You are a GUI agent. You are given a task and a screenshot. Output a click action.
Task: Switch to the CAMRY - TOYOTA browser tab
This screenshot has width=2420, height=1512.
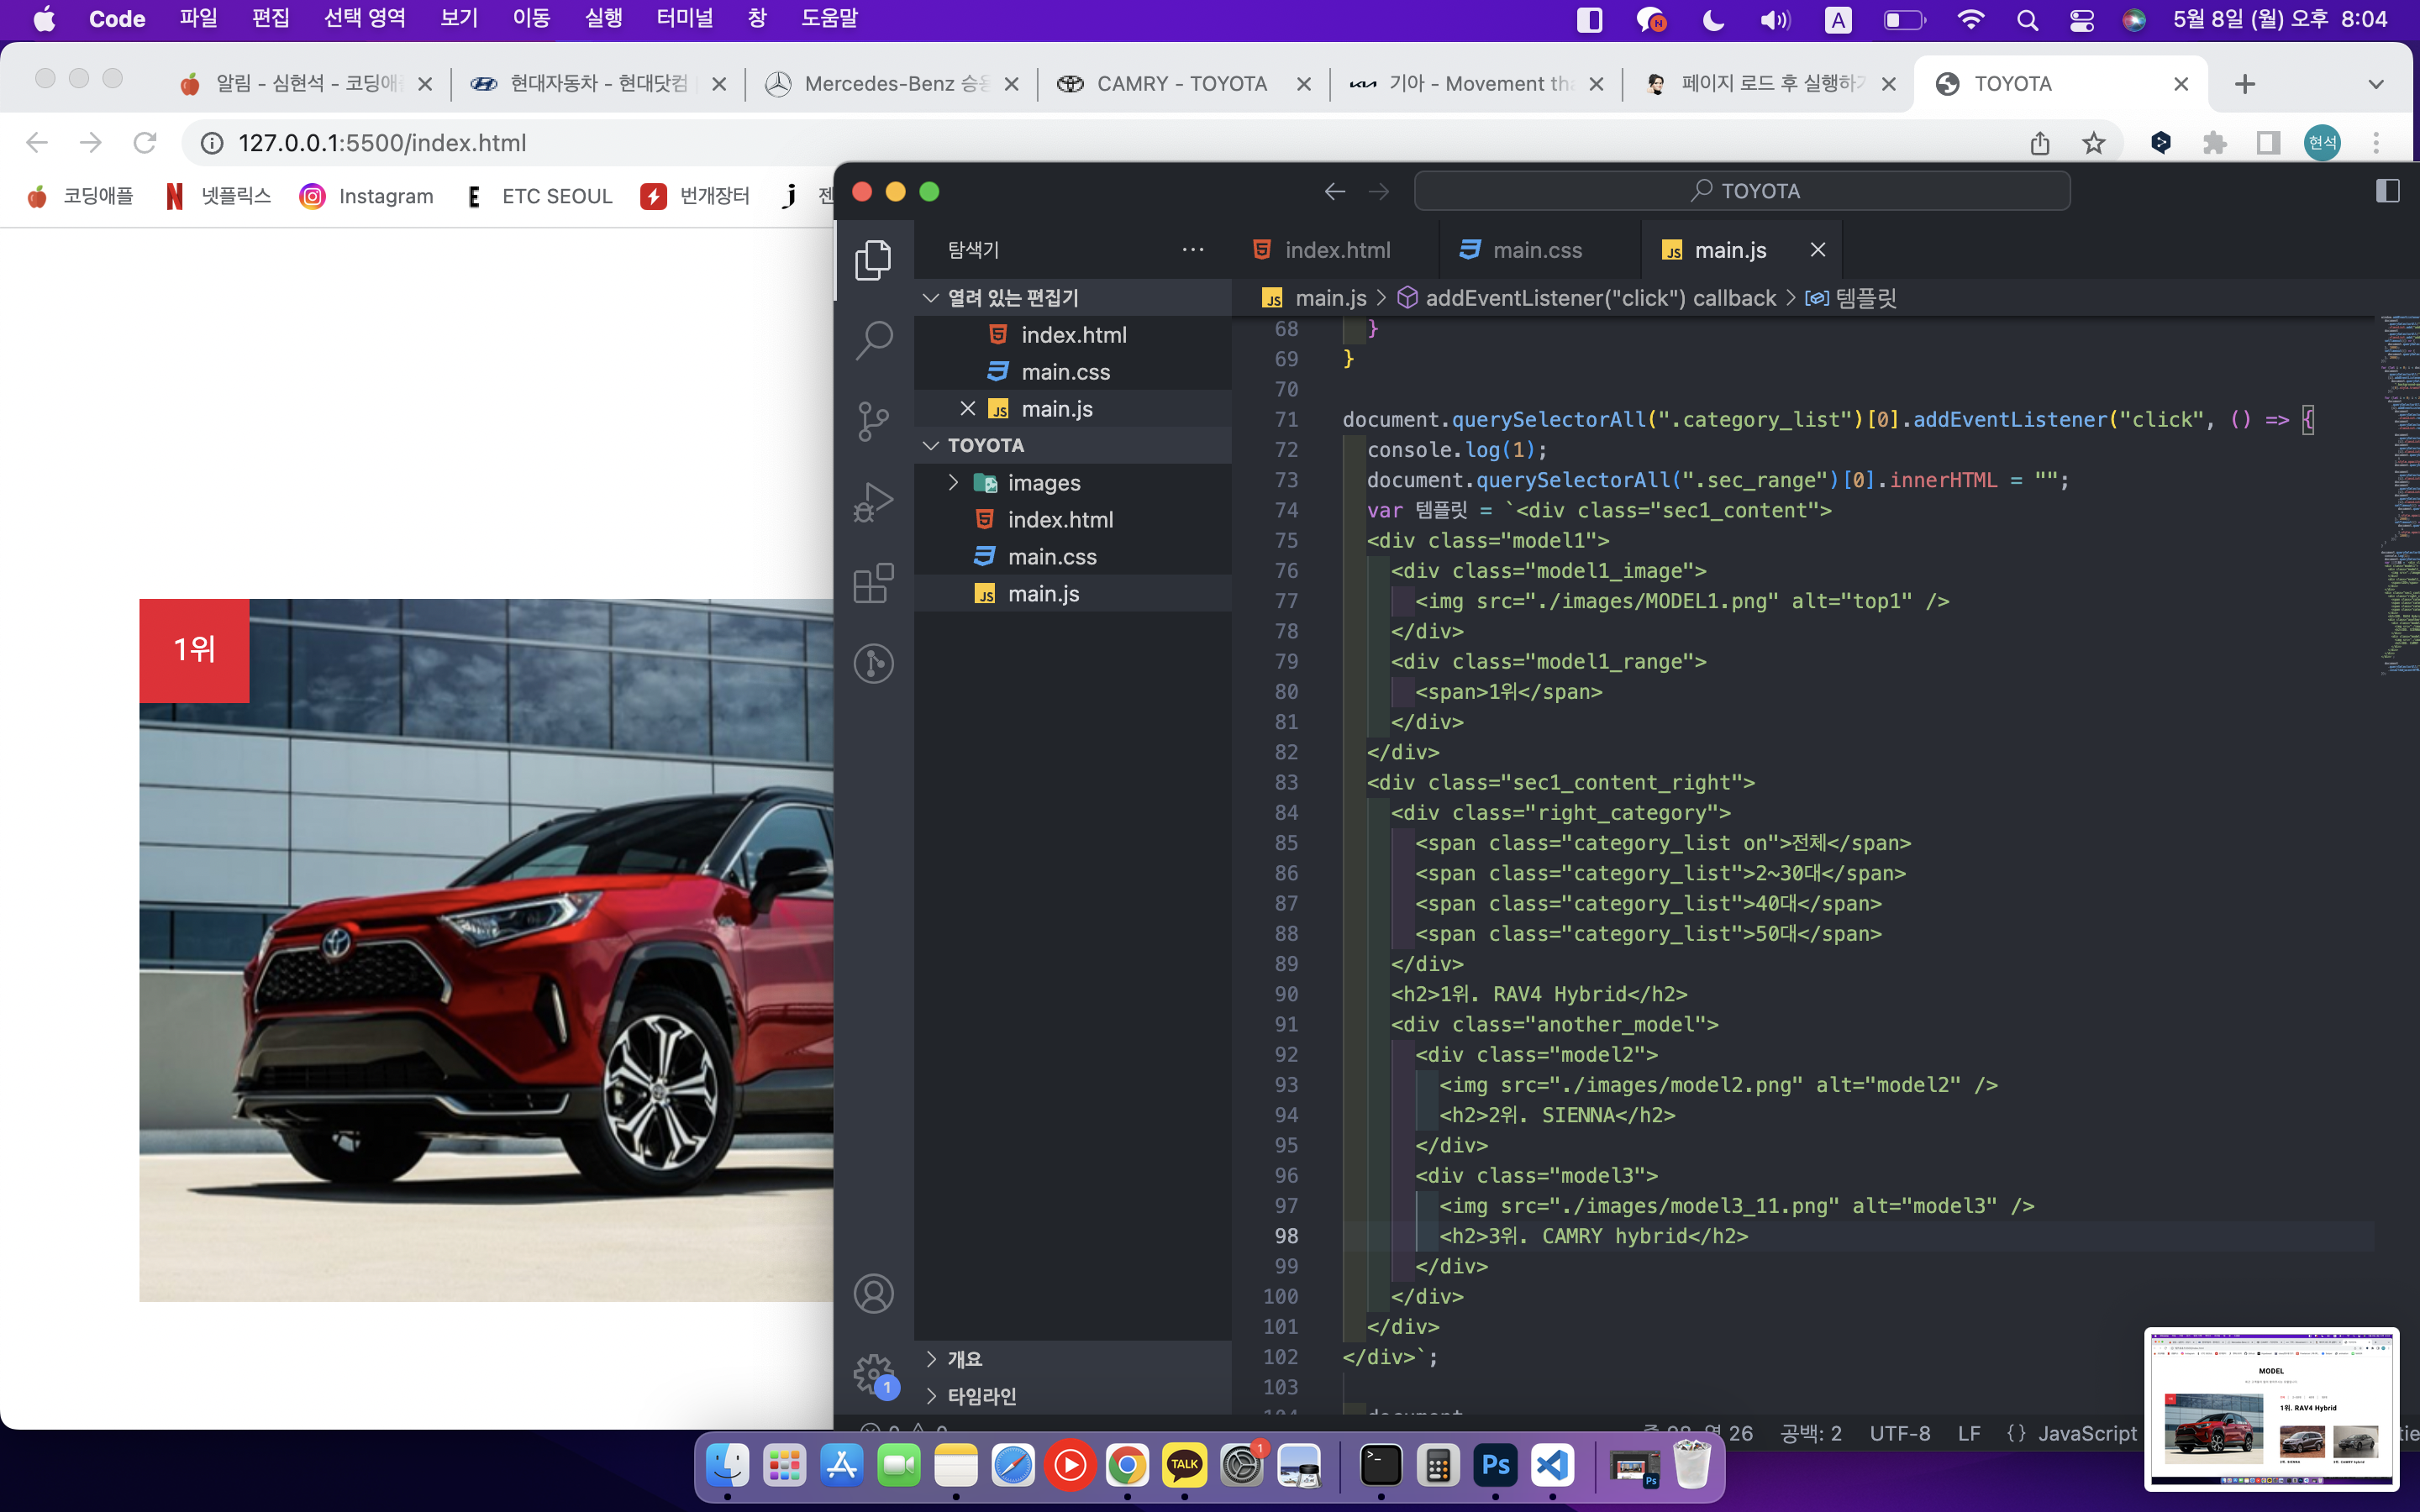pyautogui.click(x=1184, y=84)
